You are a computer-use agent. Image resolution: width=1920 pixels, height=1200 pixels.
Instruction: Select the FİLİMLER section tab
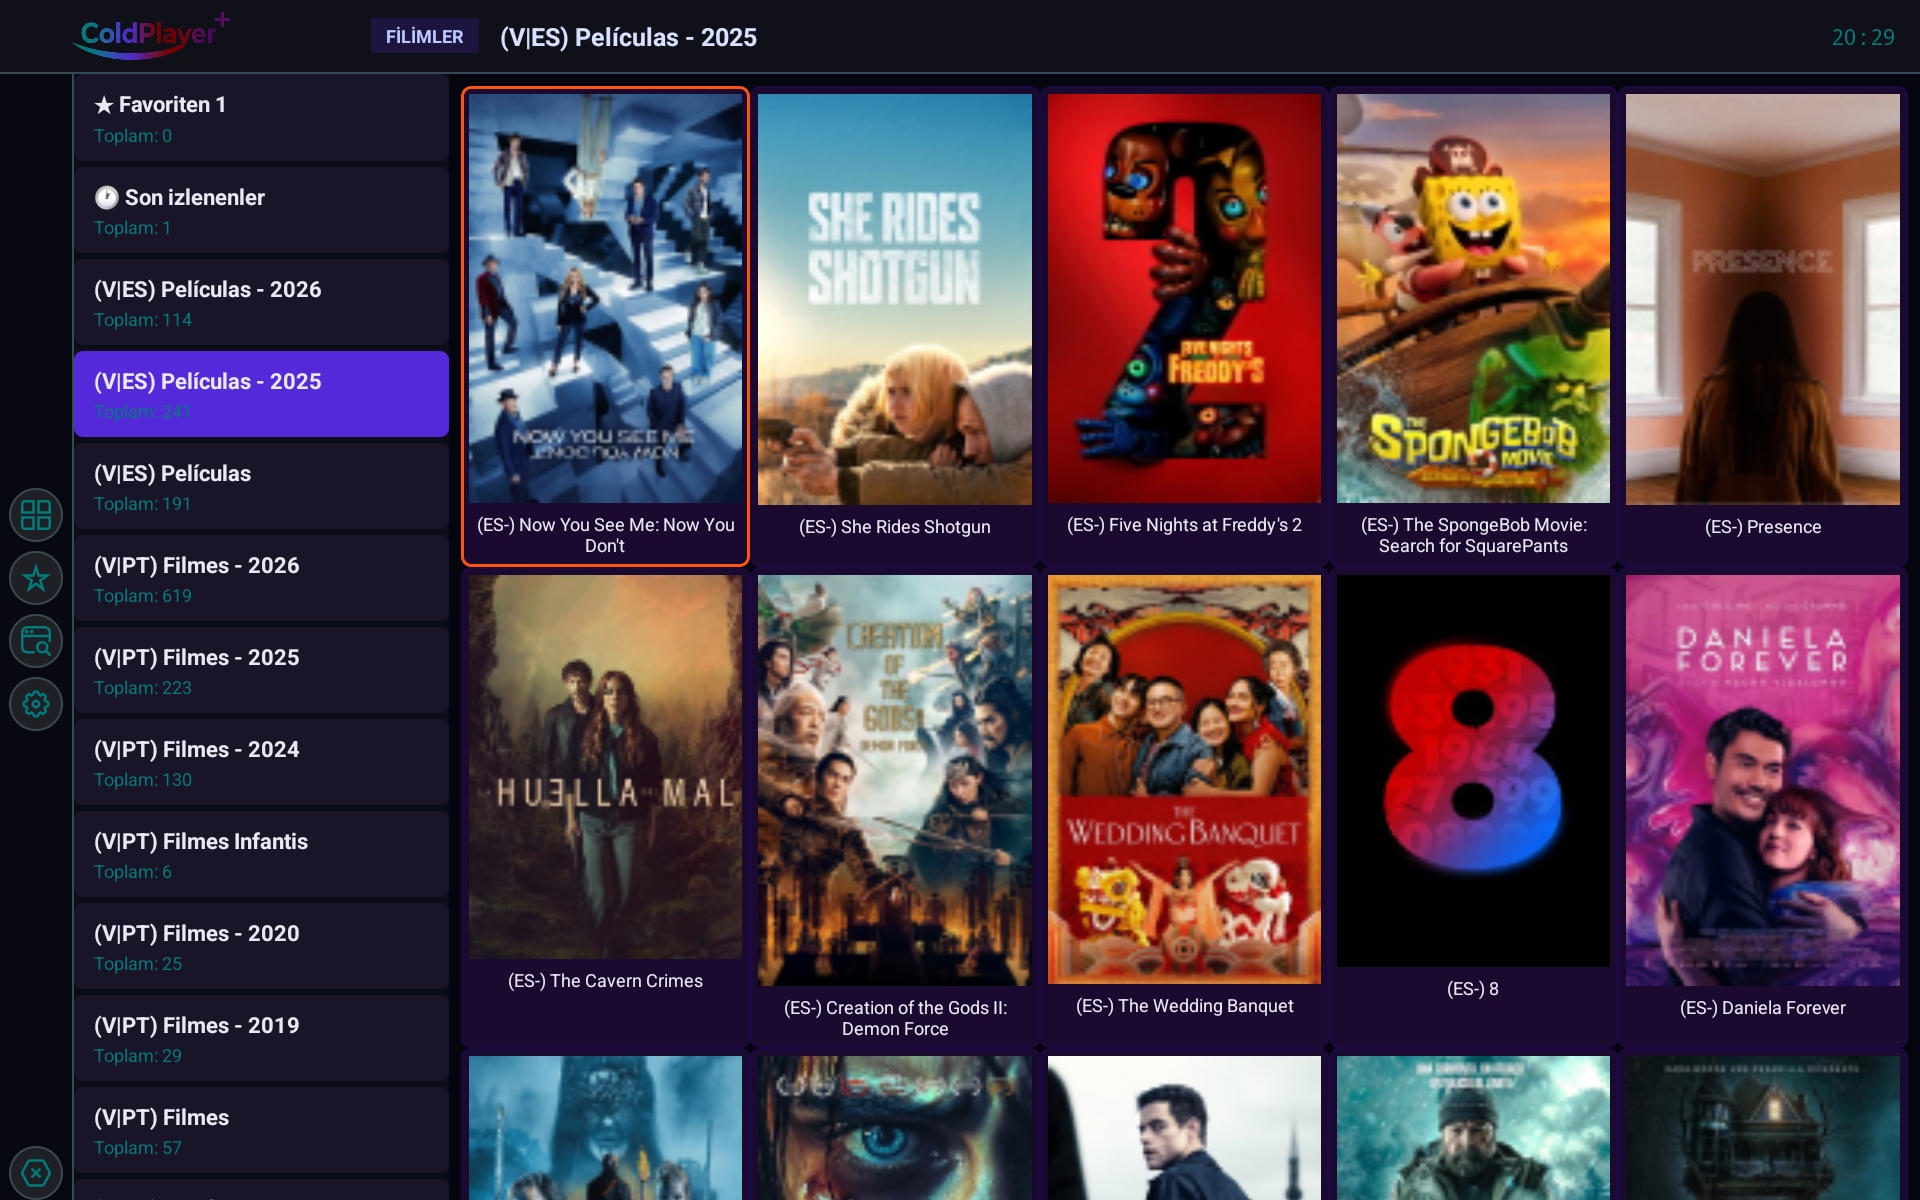click(424, 36)
